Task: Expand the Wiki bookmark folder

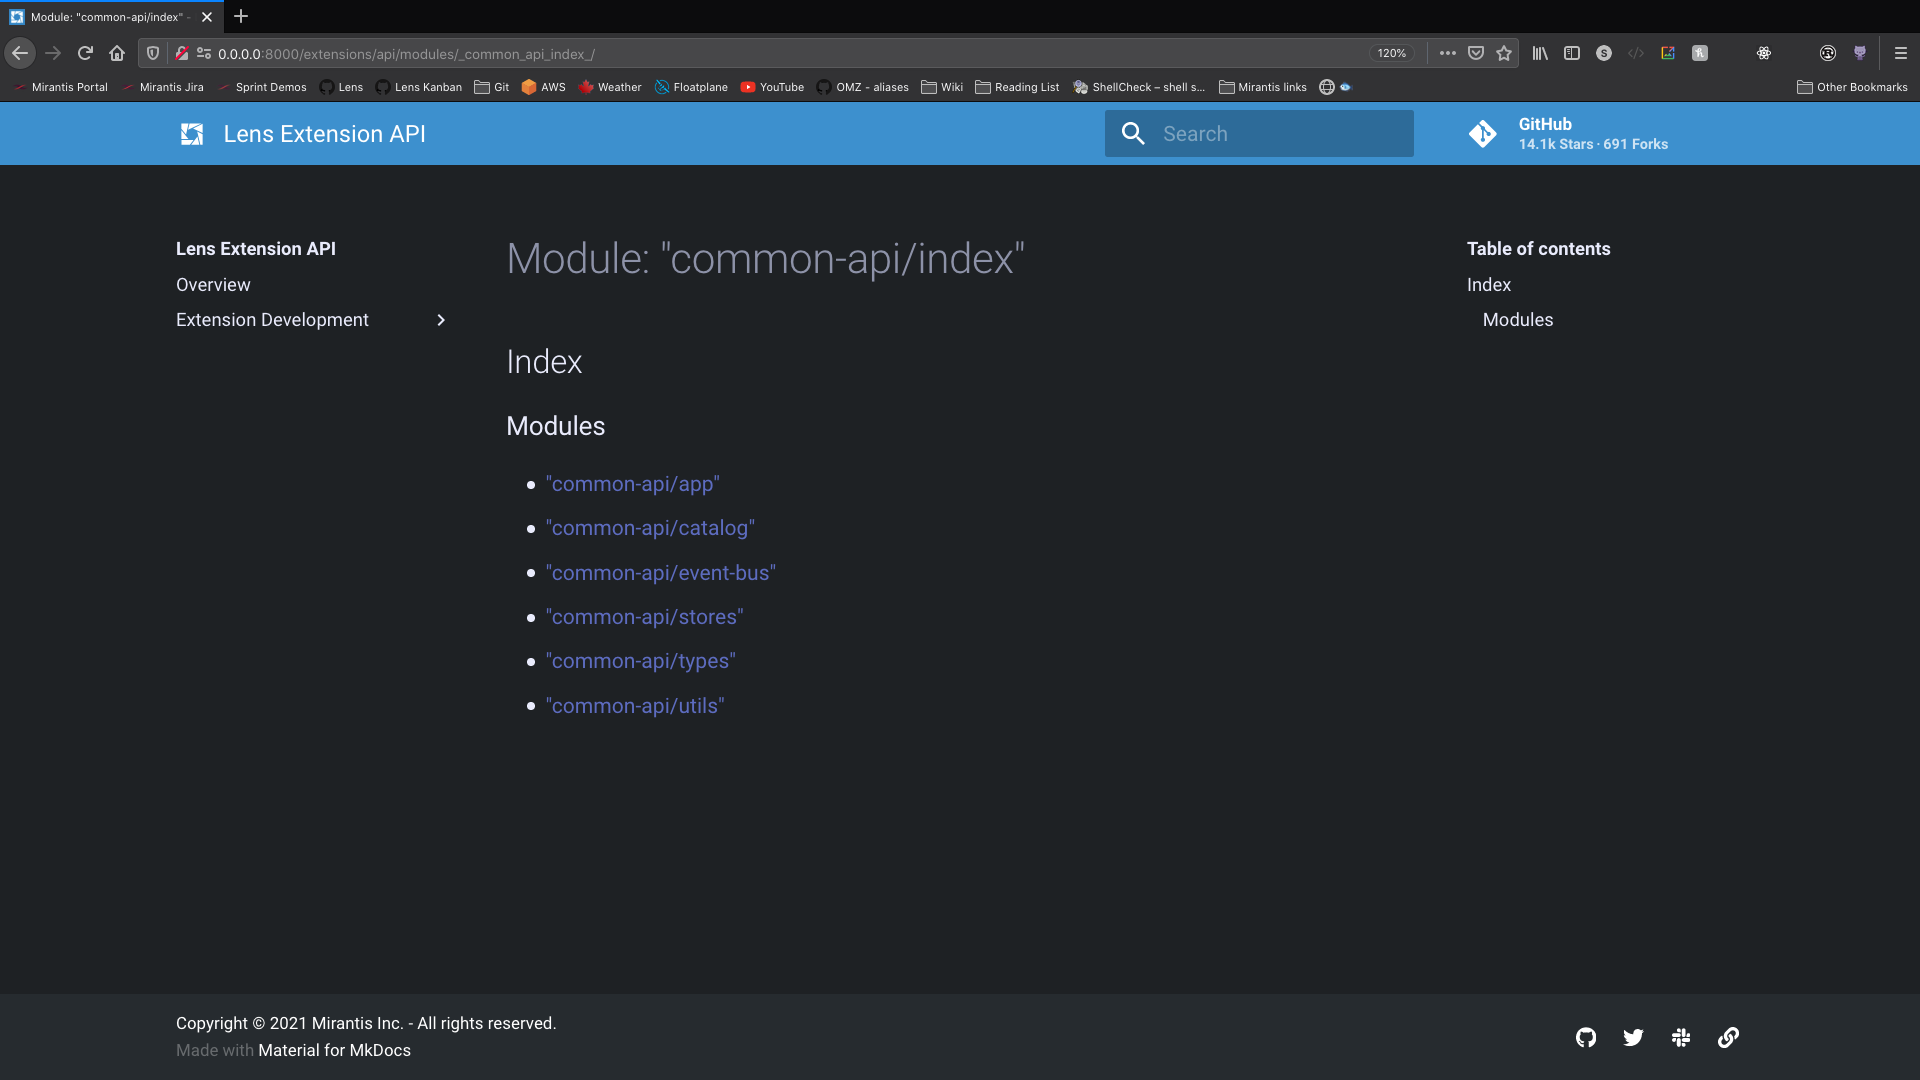Action: 942,87
